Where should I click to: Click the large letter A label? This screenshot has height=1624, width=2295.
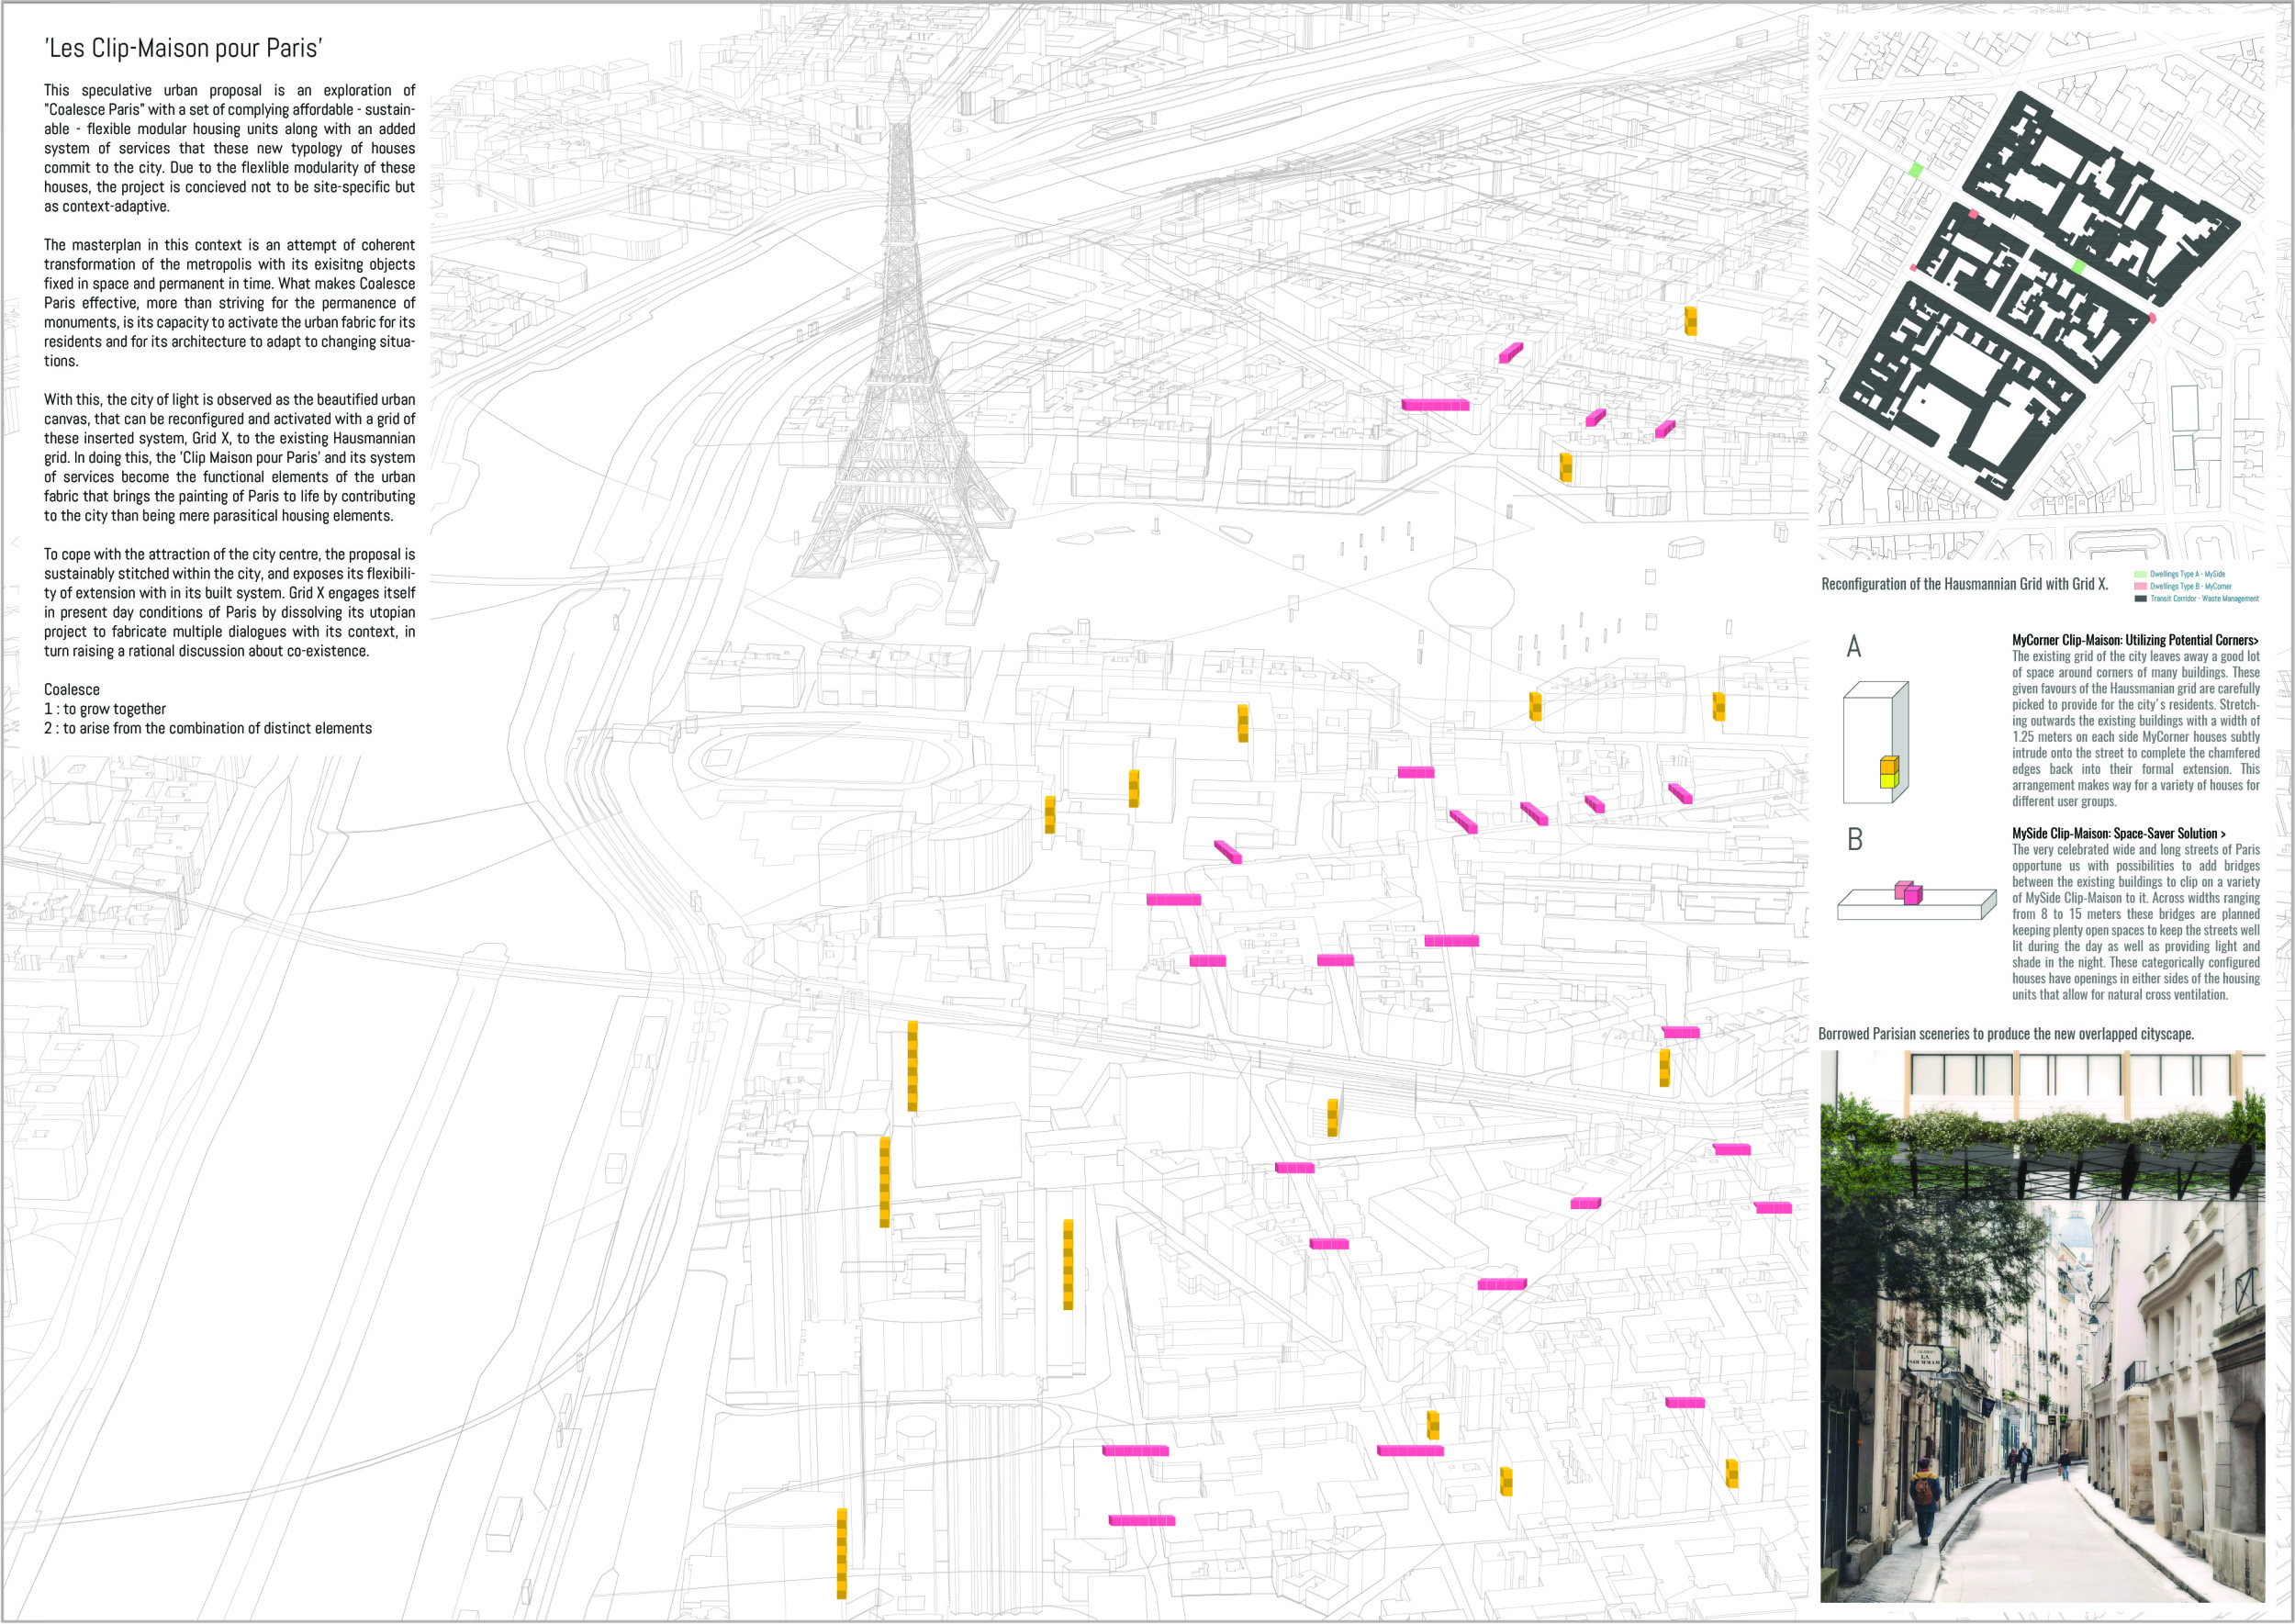tap(1853, 647)
